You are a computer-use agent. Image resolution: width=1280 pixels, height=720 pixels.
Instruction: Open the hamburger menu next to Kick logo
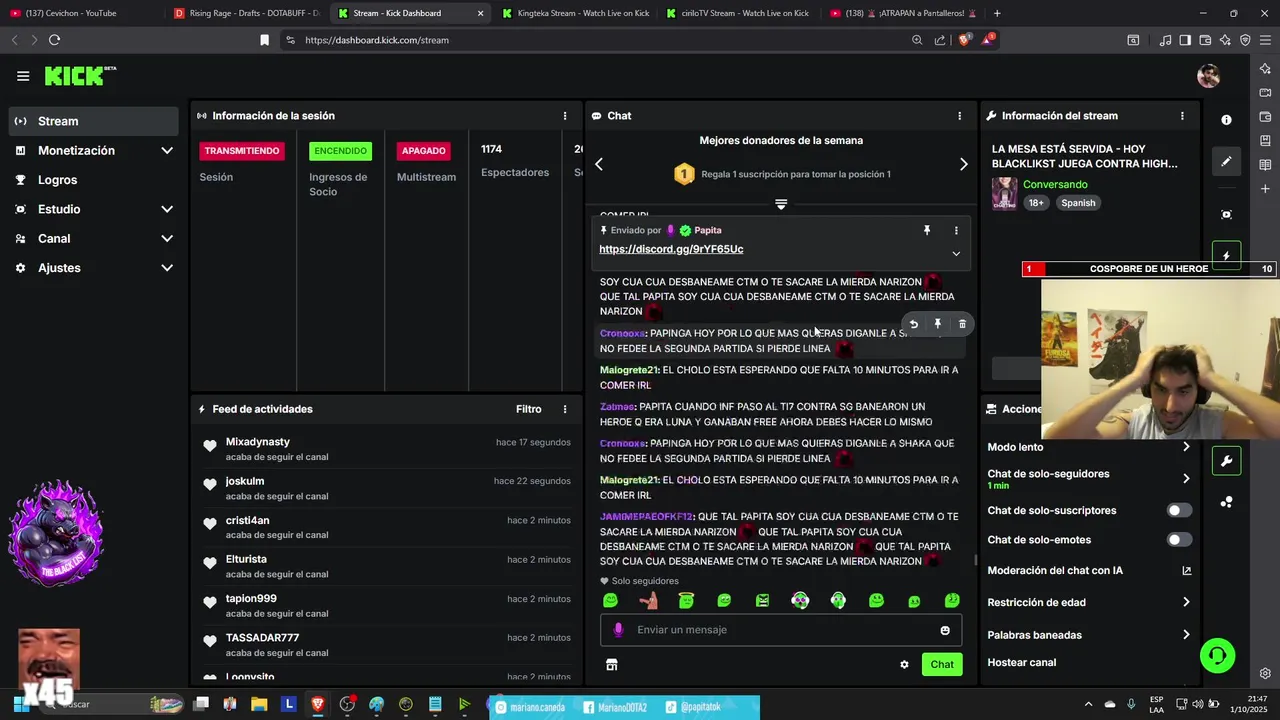(23, 76)
